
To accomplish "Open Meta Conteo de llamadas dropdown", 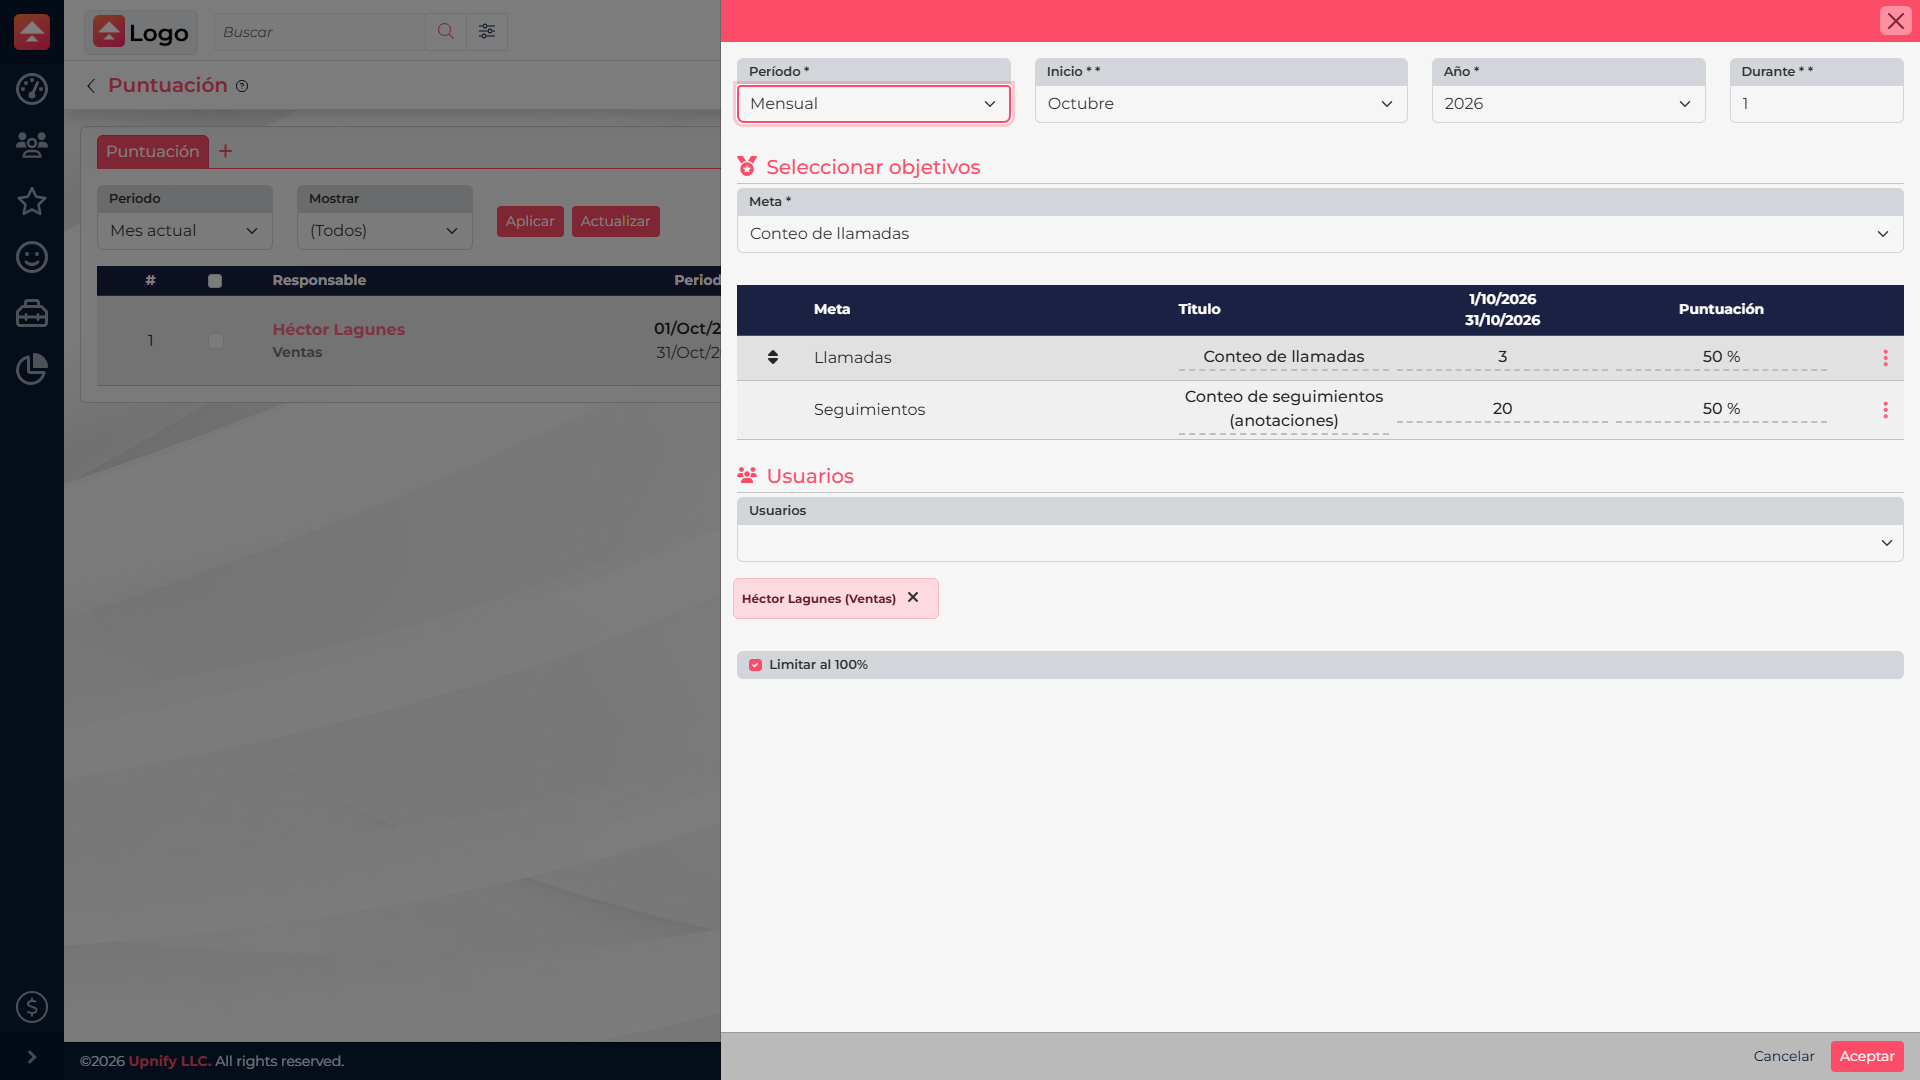I will tap(1320, 234).
